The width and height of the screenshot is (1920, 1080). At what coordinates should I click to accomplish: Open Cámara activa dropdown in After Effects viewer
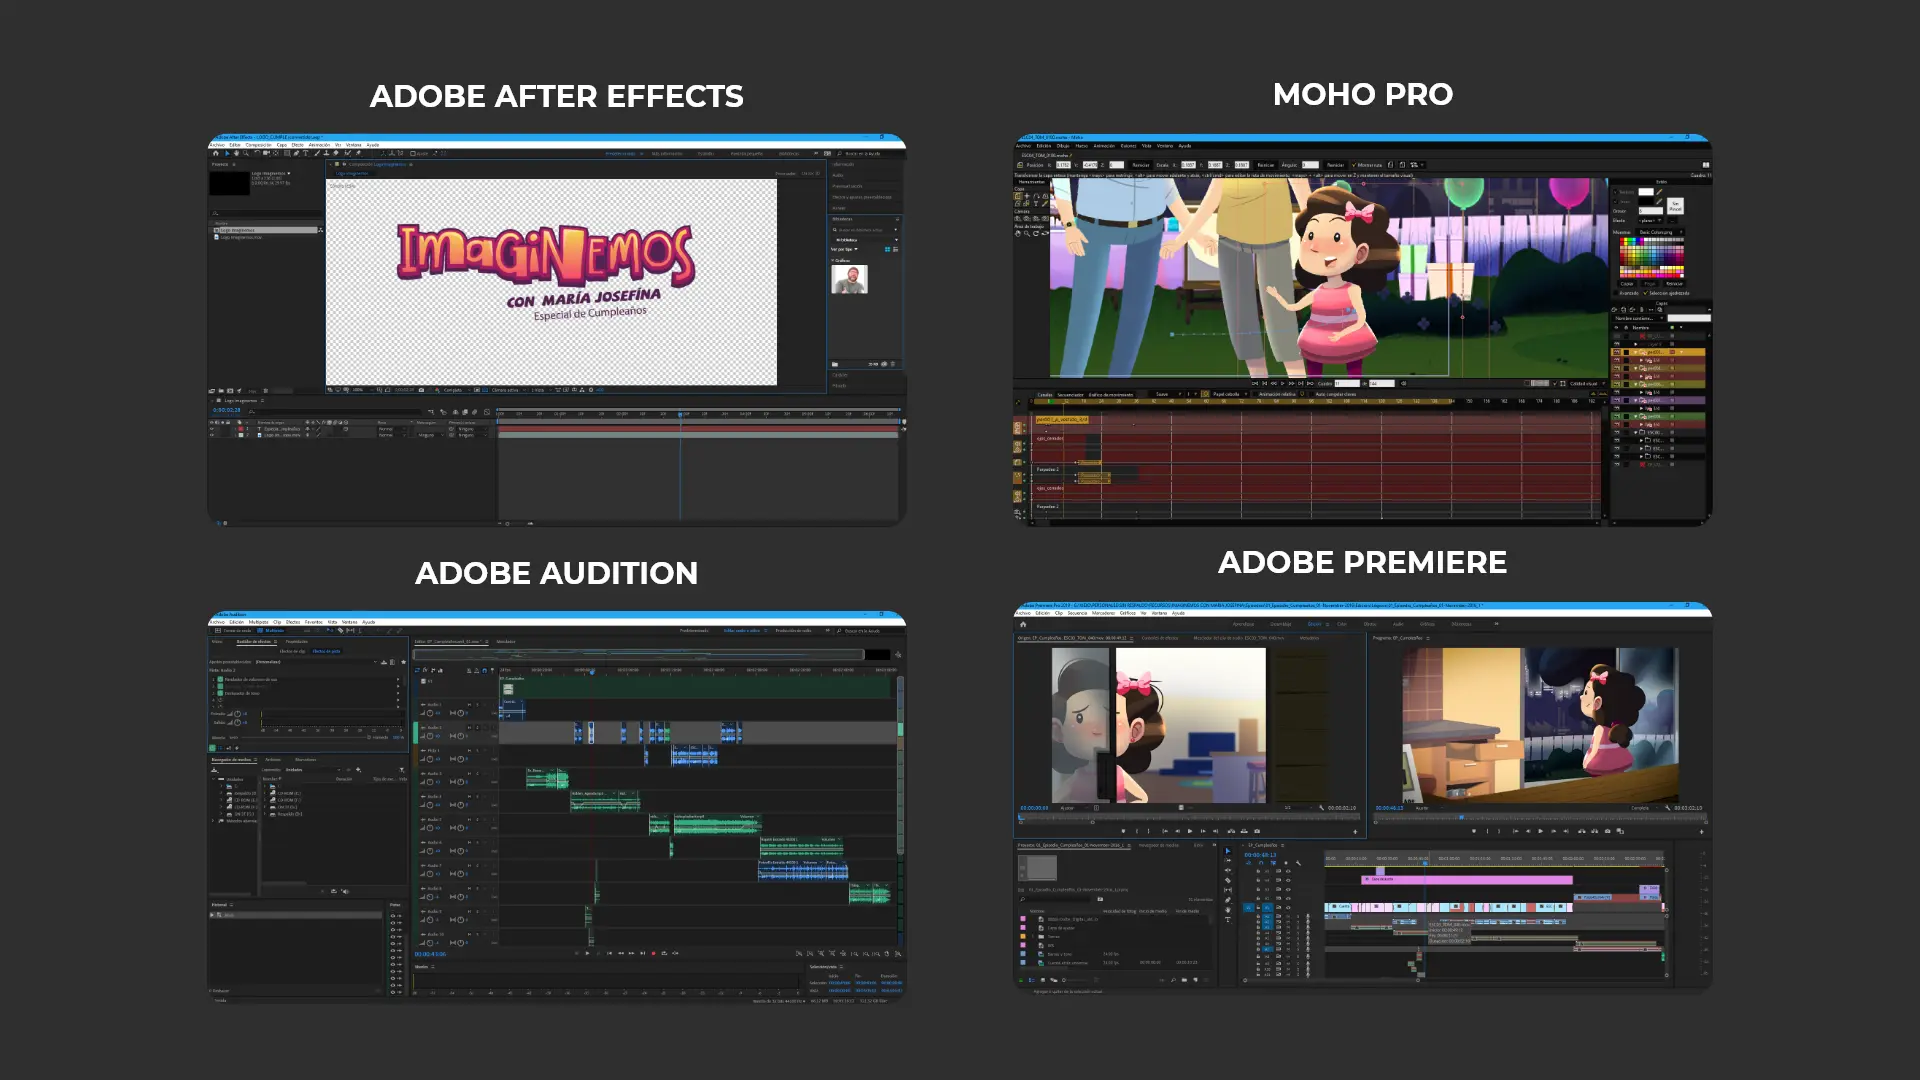click(x=508, y=390)
